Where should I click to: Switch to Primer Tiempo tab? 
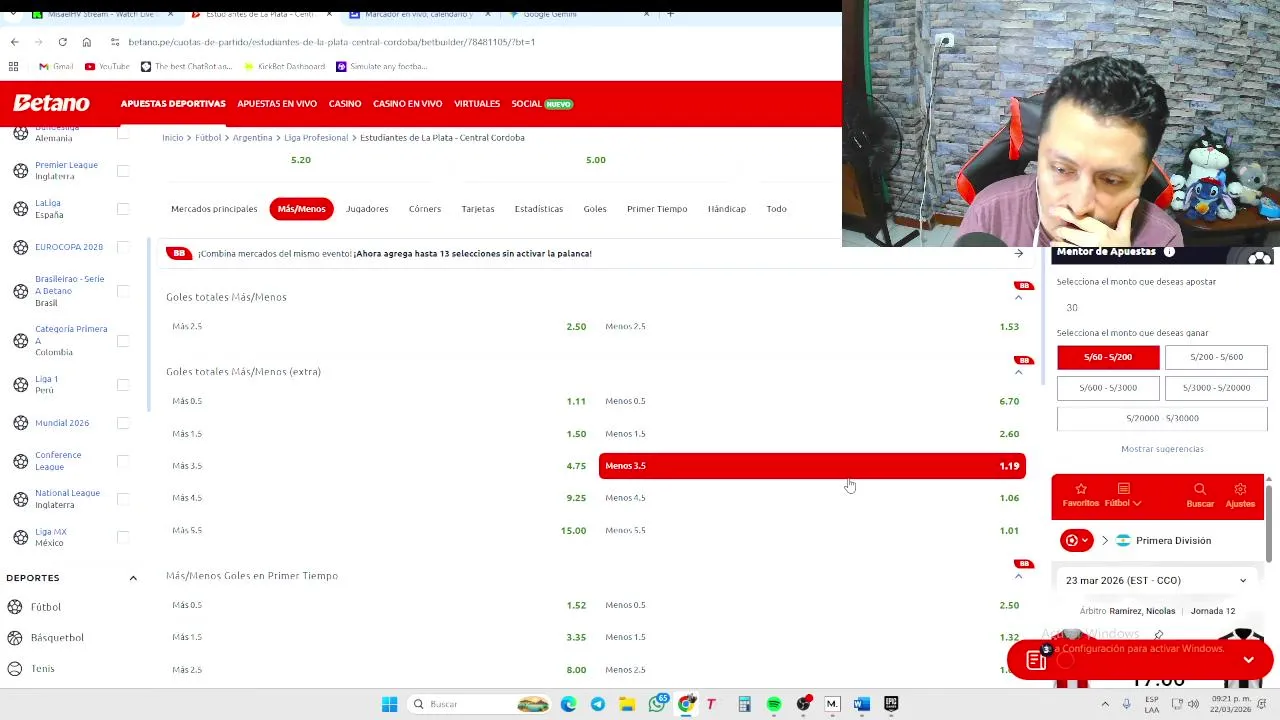657,209
